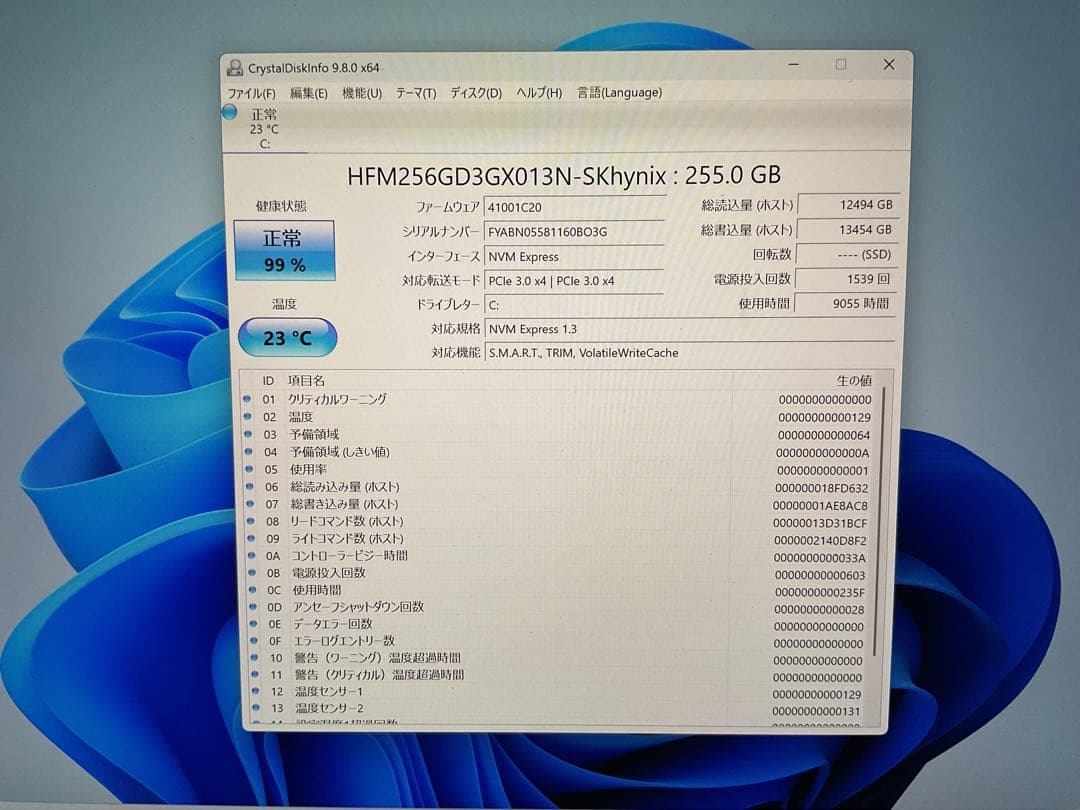
Task: Click the status dot for row 08 リードコマンド数
Action: (251, 521)
